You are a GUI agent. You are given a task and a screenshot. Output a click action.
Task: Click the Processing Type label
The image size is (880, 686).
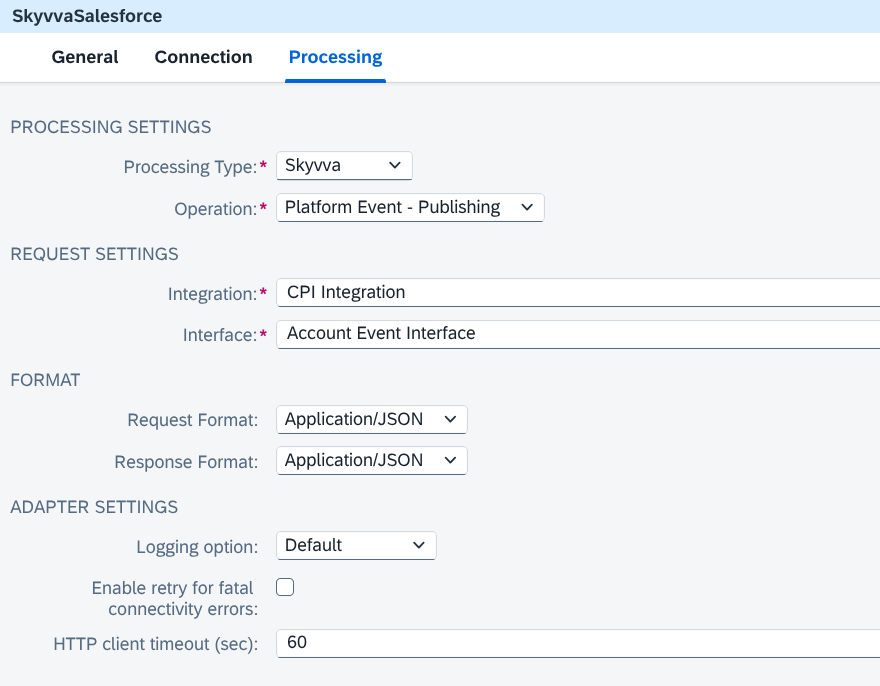(190, 167)
